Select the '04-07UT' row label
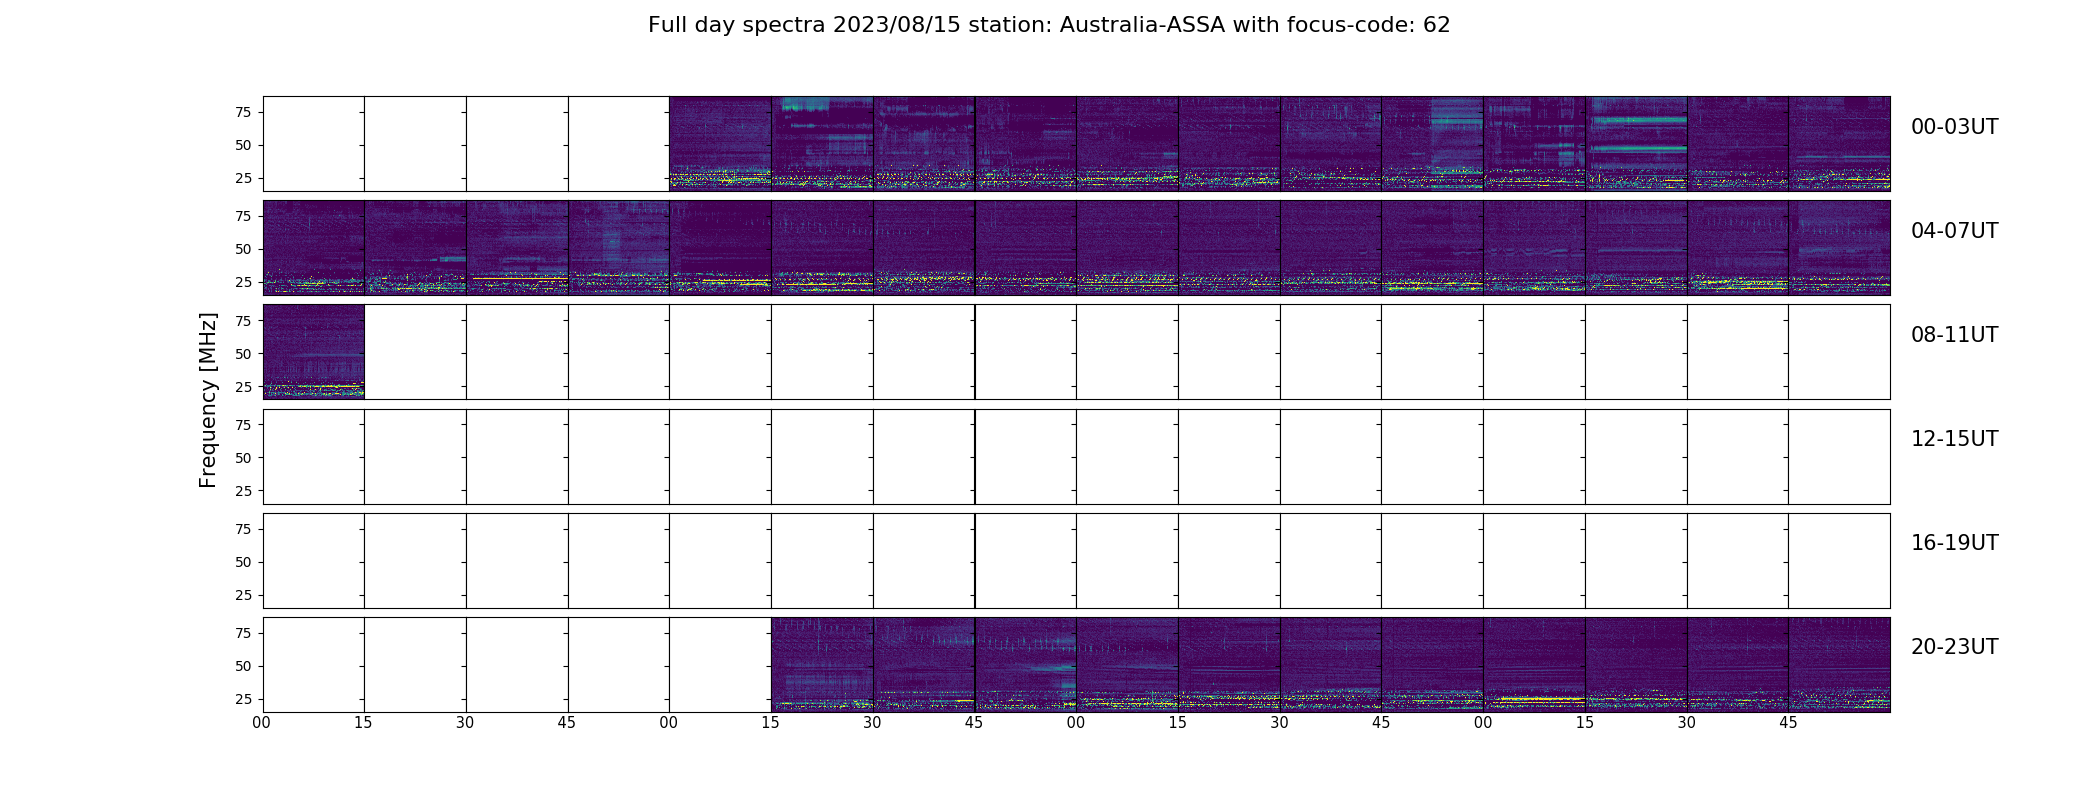2100x800 pixels. click(x=1954, y=231)
